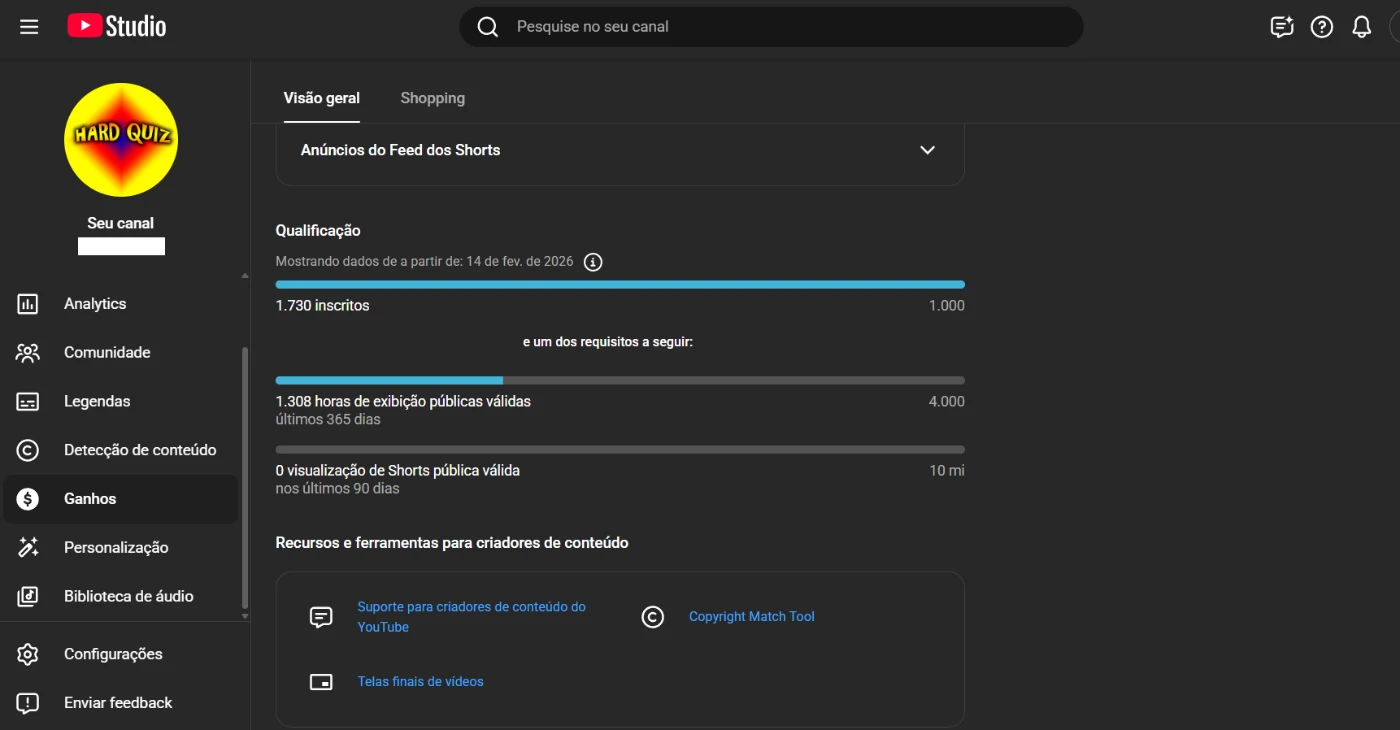
Task: Open the Hard Quiz channel avatar
Action: pos(121,140)
